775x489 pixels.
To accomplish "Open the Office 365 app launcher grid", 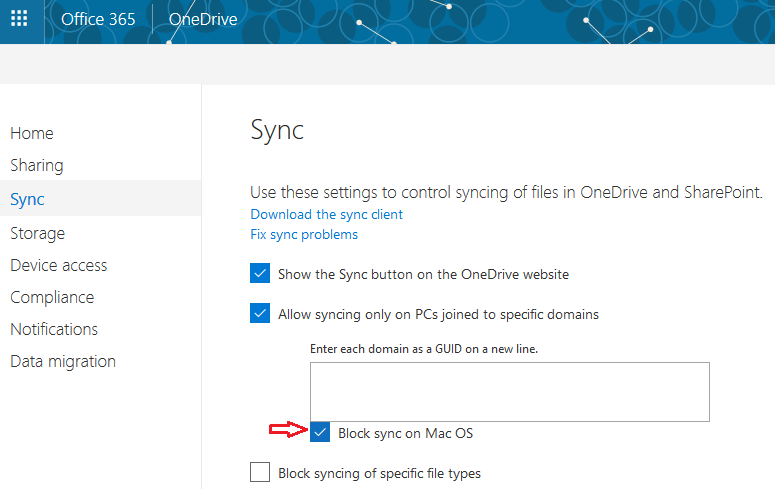I will click(x=19, y=19).
